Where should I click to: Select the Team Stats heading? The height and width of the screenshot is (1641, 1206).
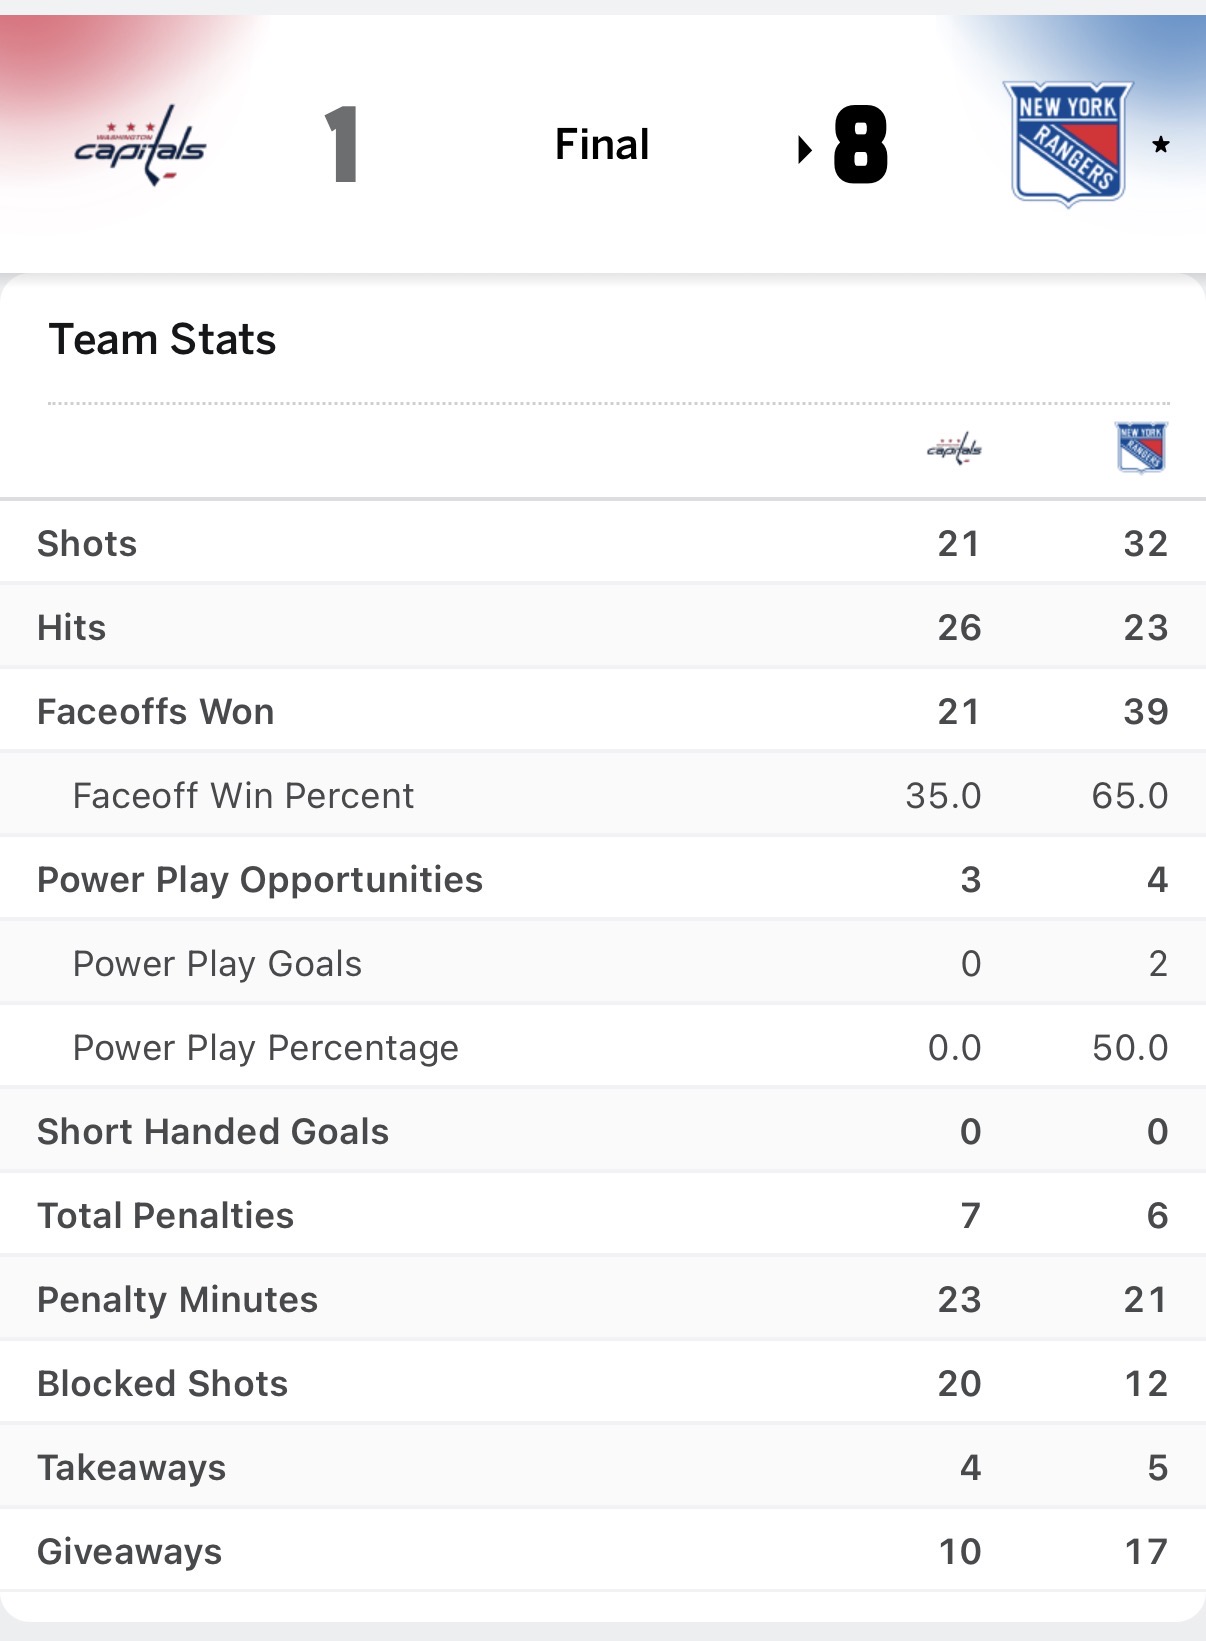coord(162,340)
